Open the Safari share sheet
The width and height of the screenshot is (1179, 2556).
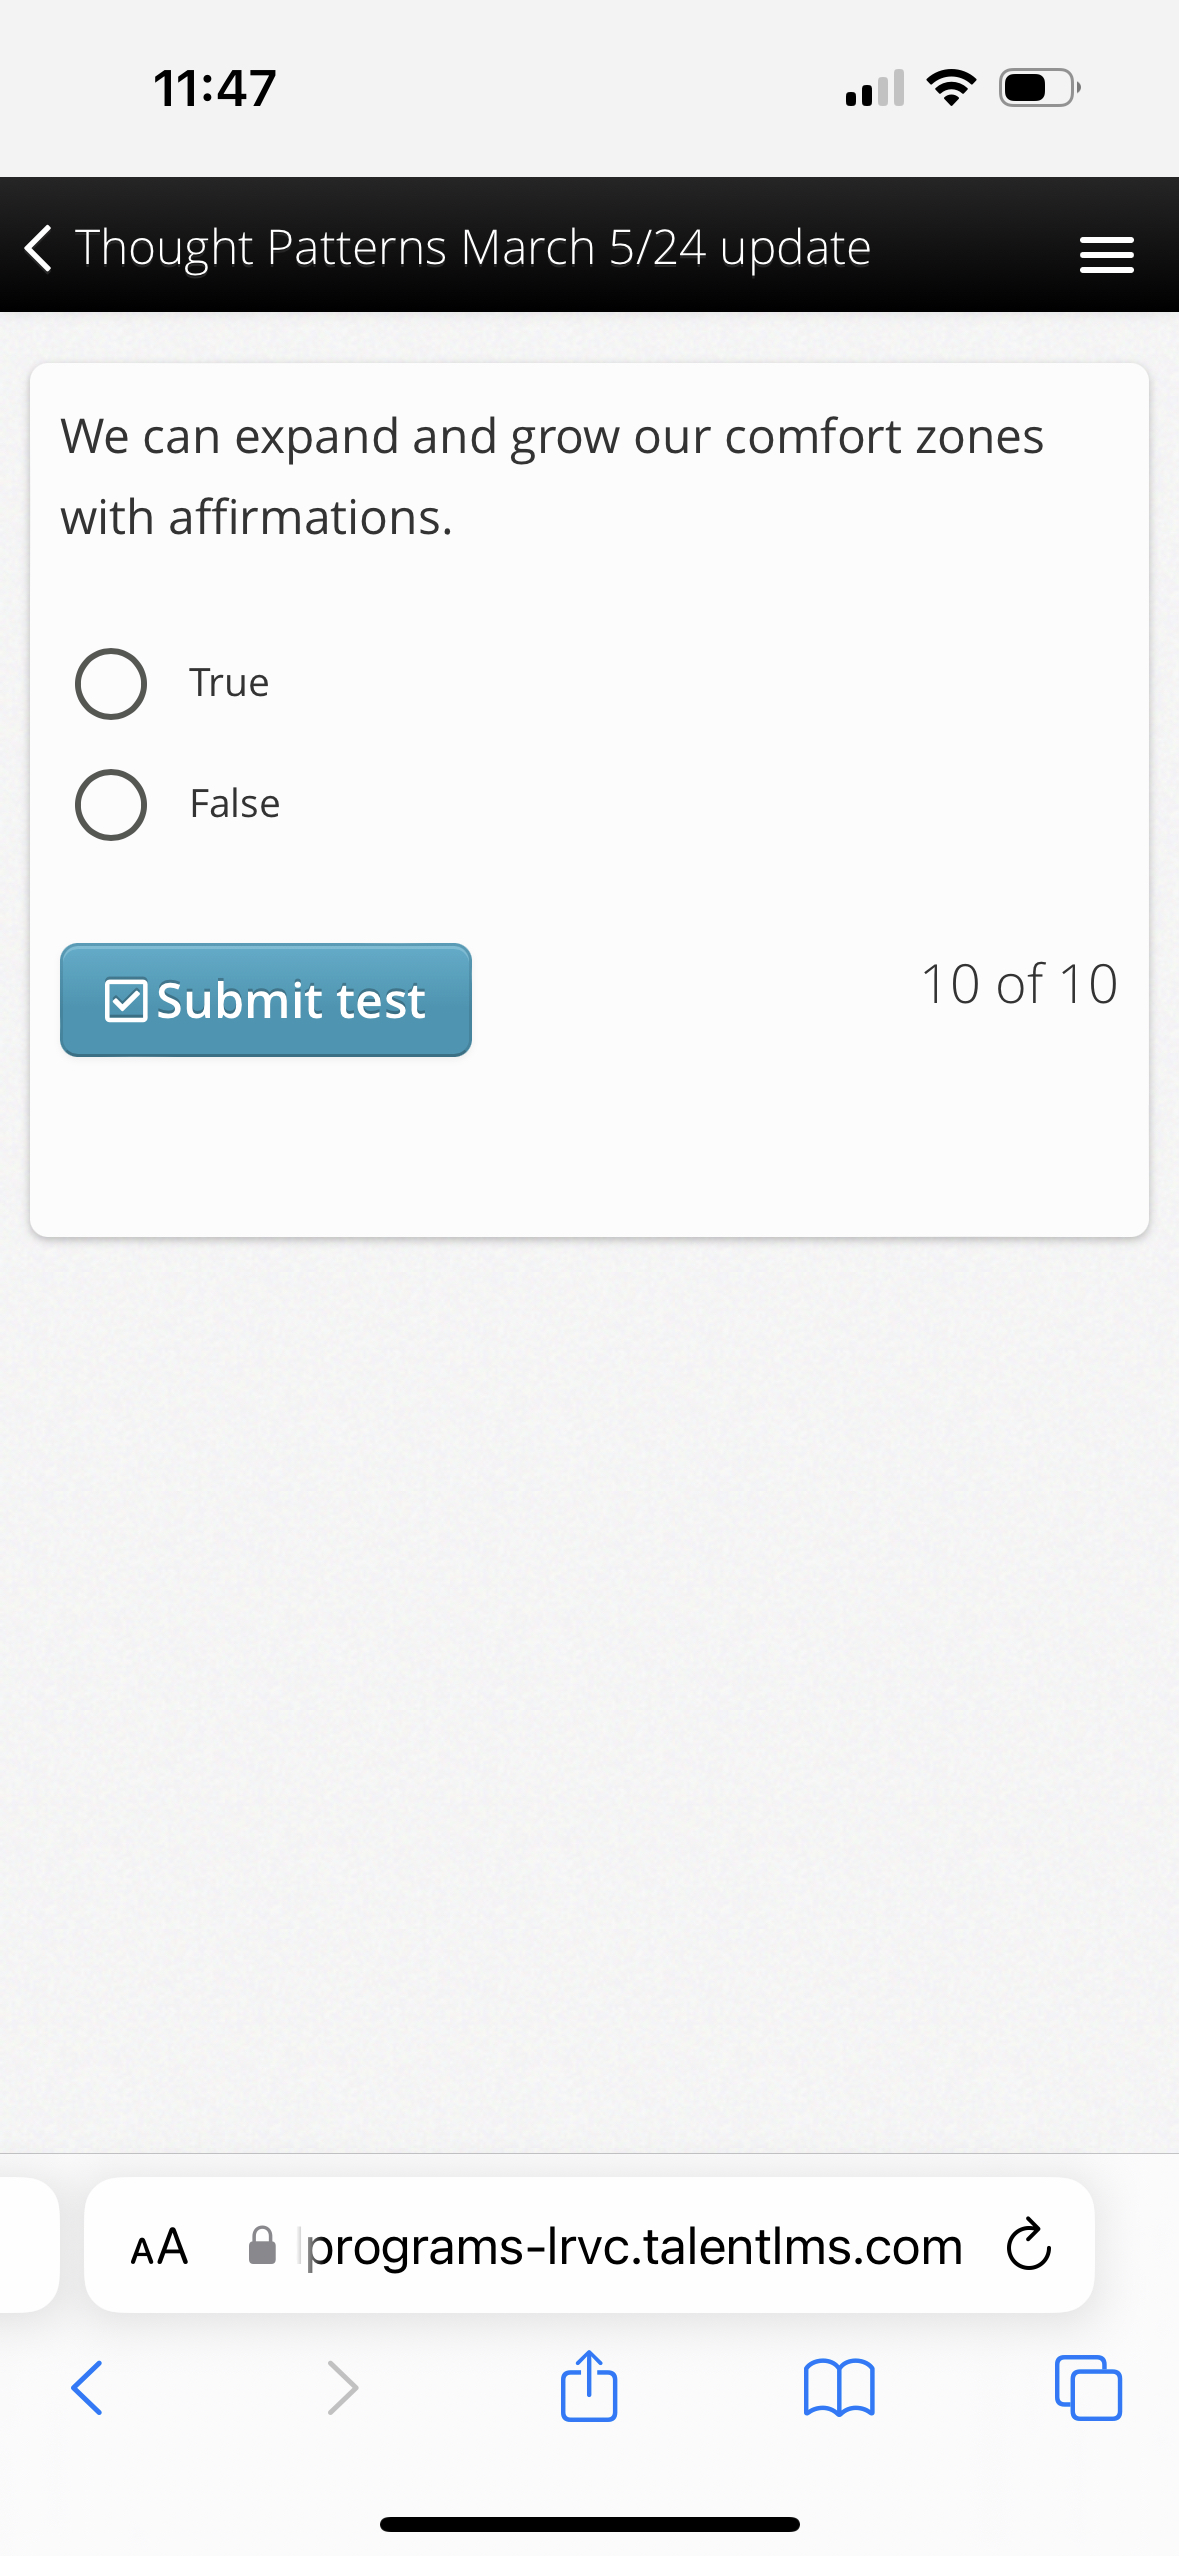[588, 2388]
